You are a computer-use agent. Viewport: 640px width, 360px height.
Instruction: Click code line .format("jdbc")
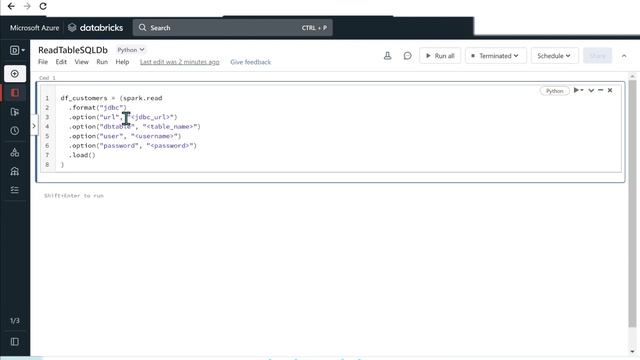coord(98,107)
